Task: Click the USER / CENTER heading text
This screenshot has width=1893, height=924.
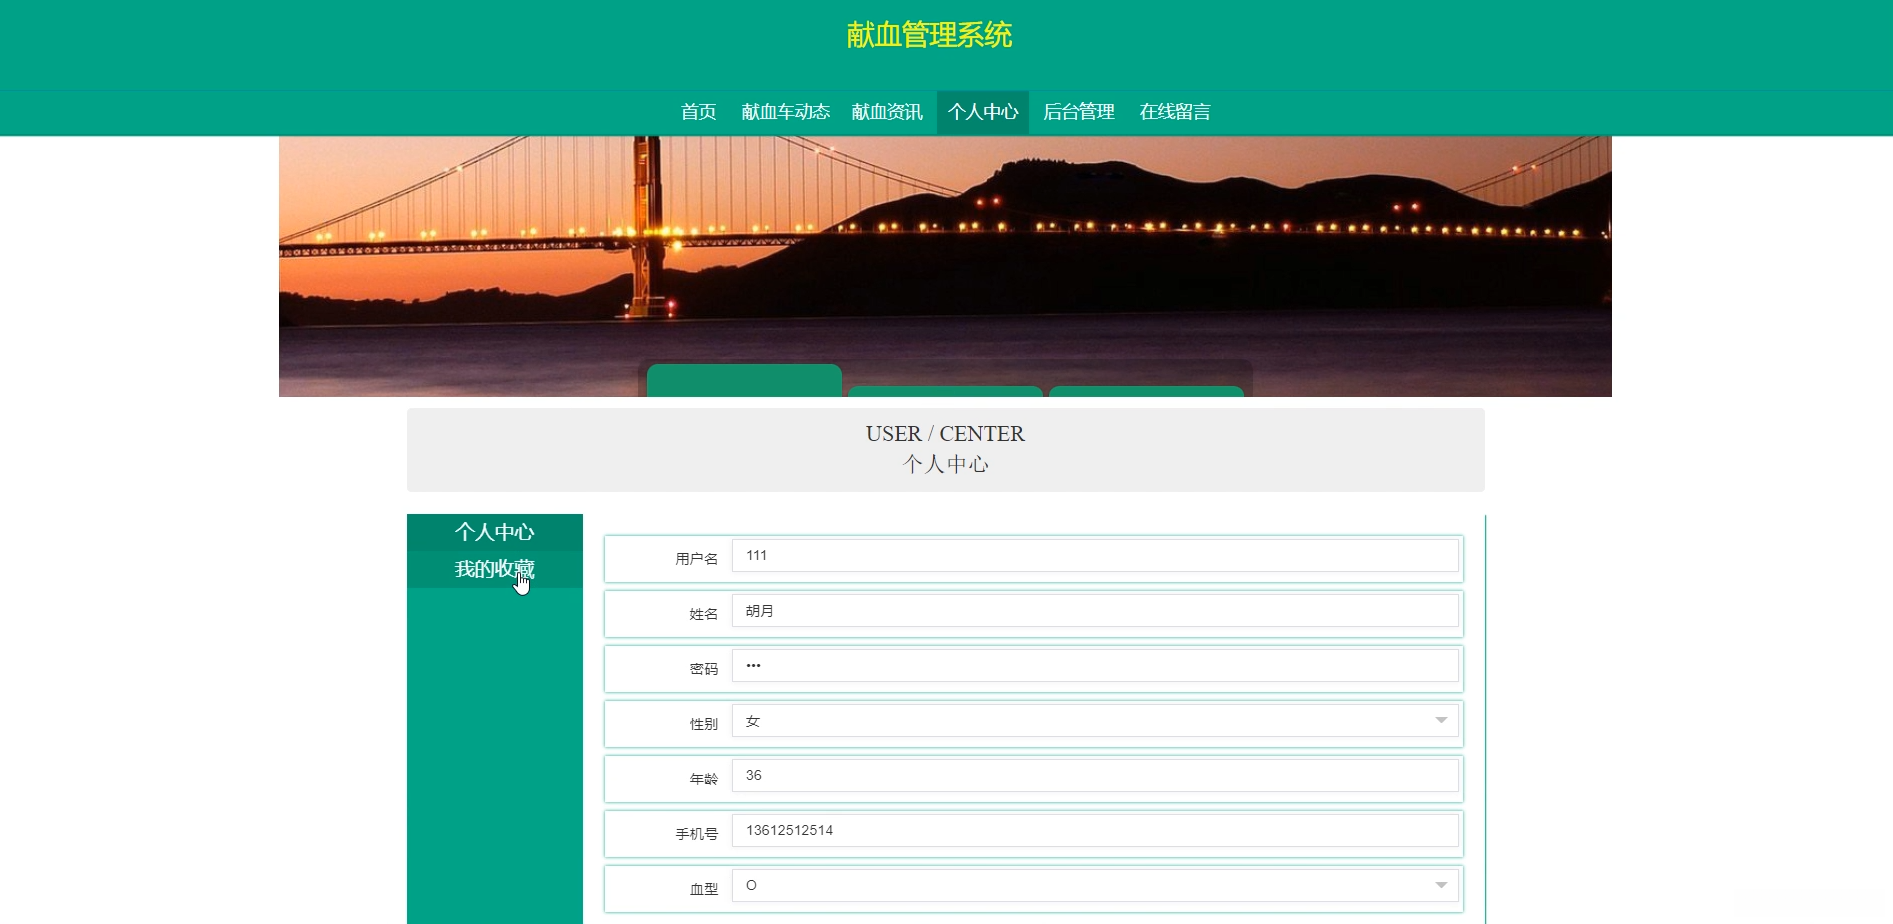Action: point(945,434)
